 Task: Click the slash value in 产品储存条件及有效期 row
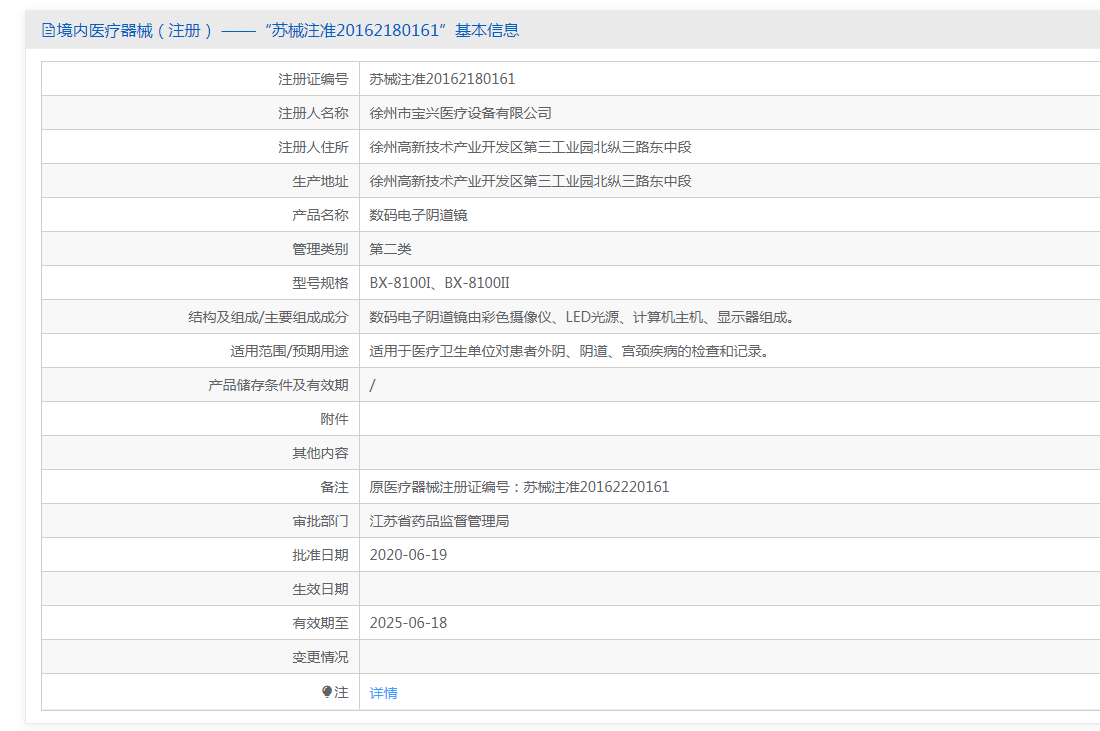[x=373, y=385]
